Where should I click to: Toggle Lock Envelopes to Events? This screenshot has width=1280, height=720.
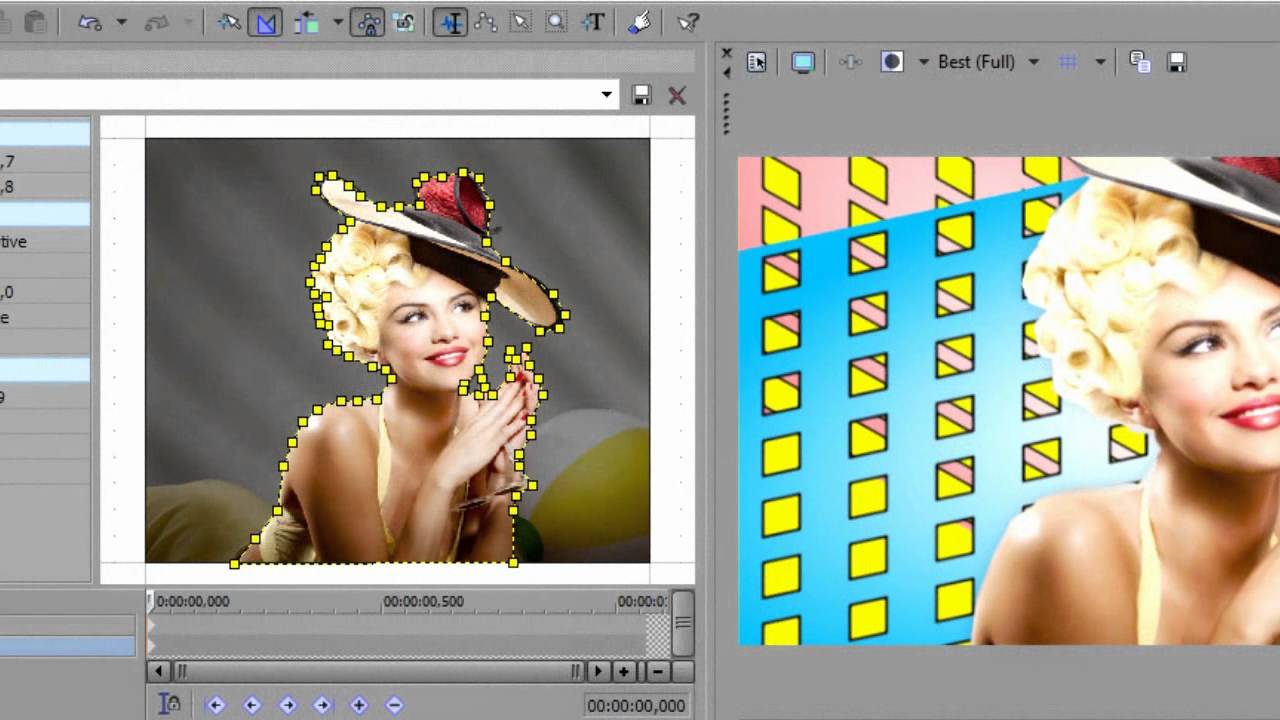pos(368,22)
